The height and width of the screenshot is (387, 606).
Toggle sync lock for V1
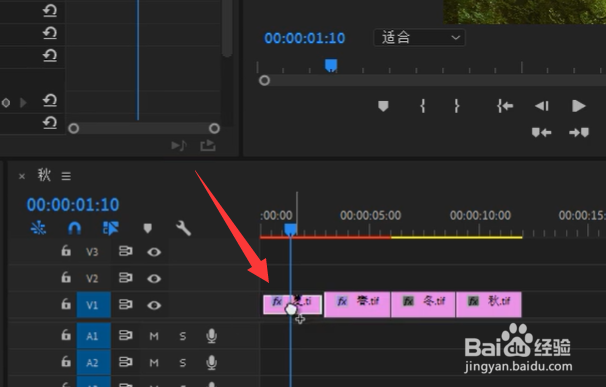(126, 305)
